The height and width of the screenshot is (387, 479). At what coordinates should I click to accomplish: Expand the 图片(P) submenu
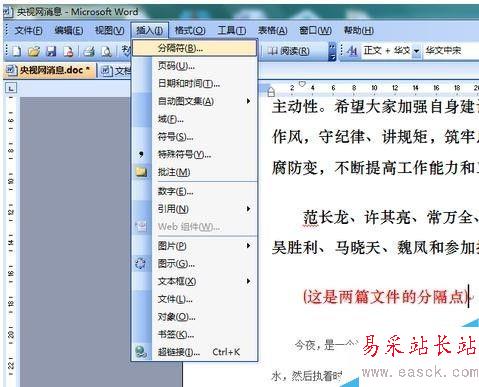[195, 246]
